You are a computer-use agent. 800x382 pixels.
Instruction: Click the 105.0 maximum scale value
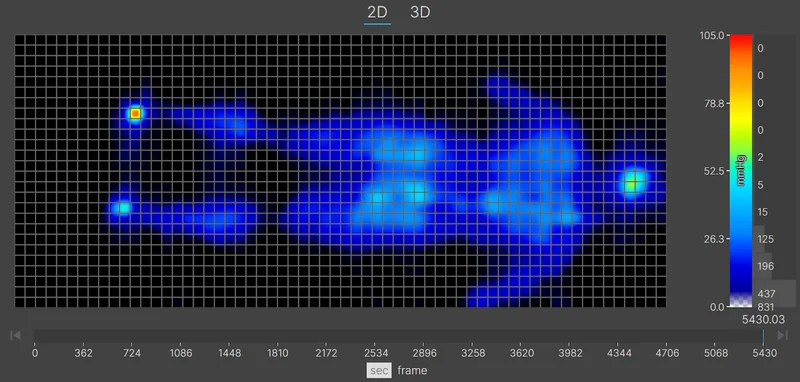(713, 36)
